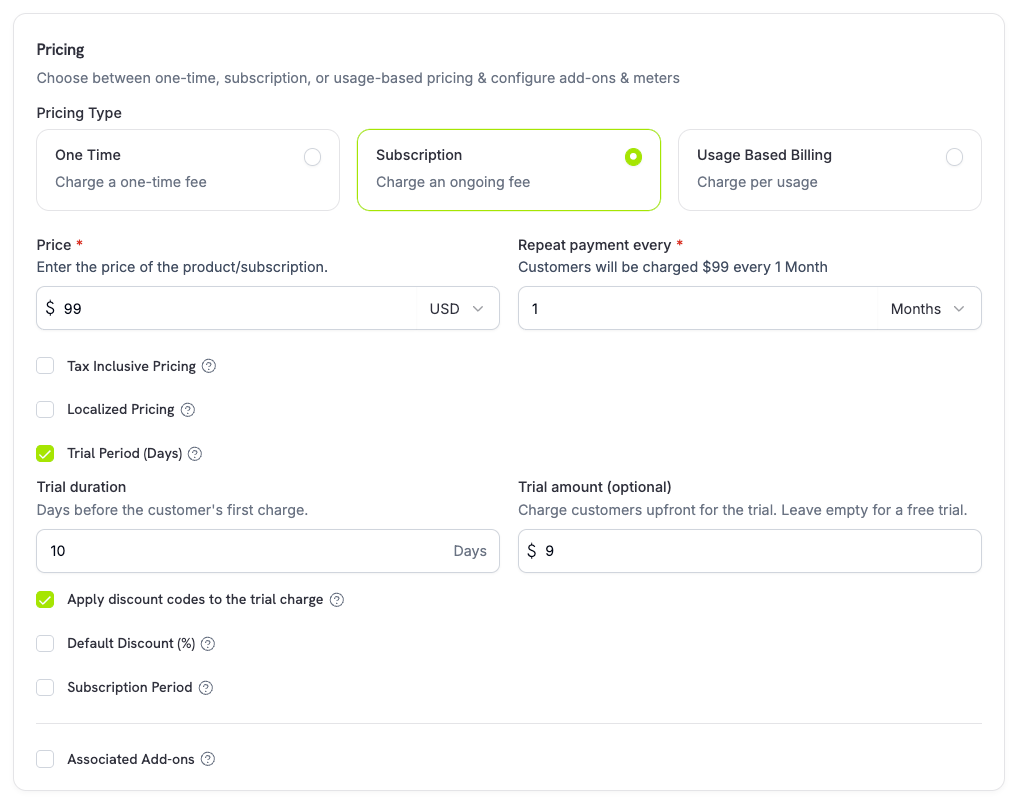Click the 'Charge per usage' card text
Screen dimensions: 1014x809
[x=757, y=182]
